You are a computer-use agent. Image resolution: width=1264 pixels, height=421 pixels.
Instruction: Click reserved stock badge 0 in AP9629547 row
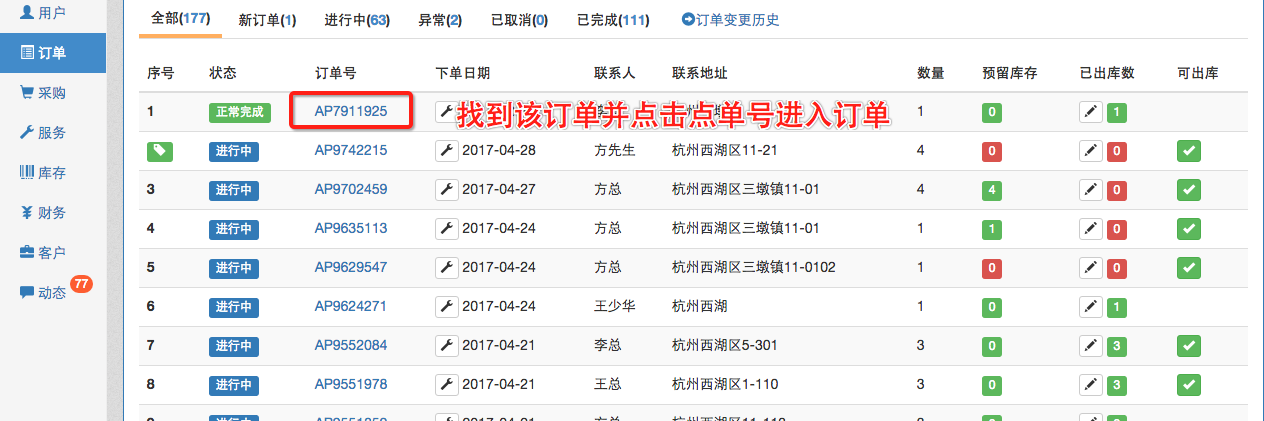point(992,268)
